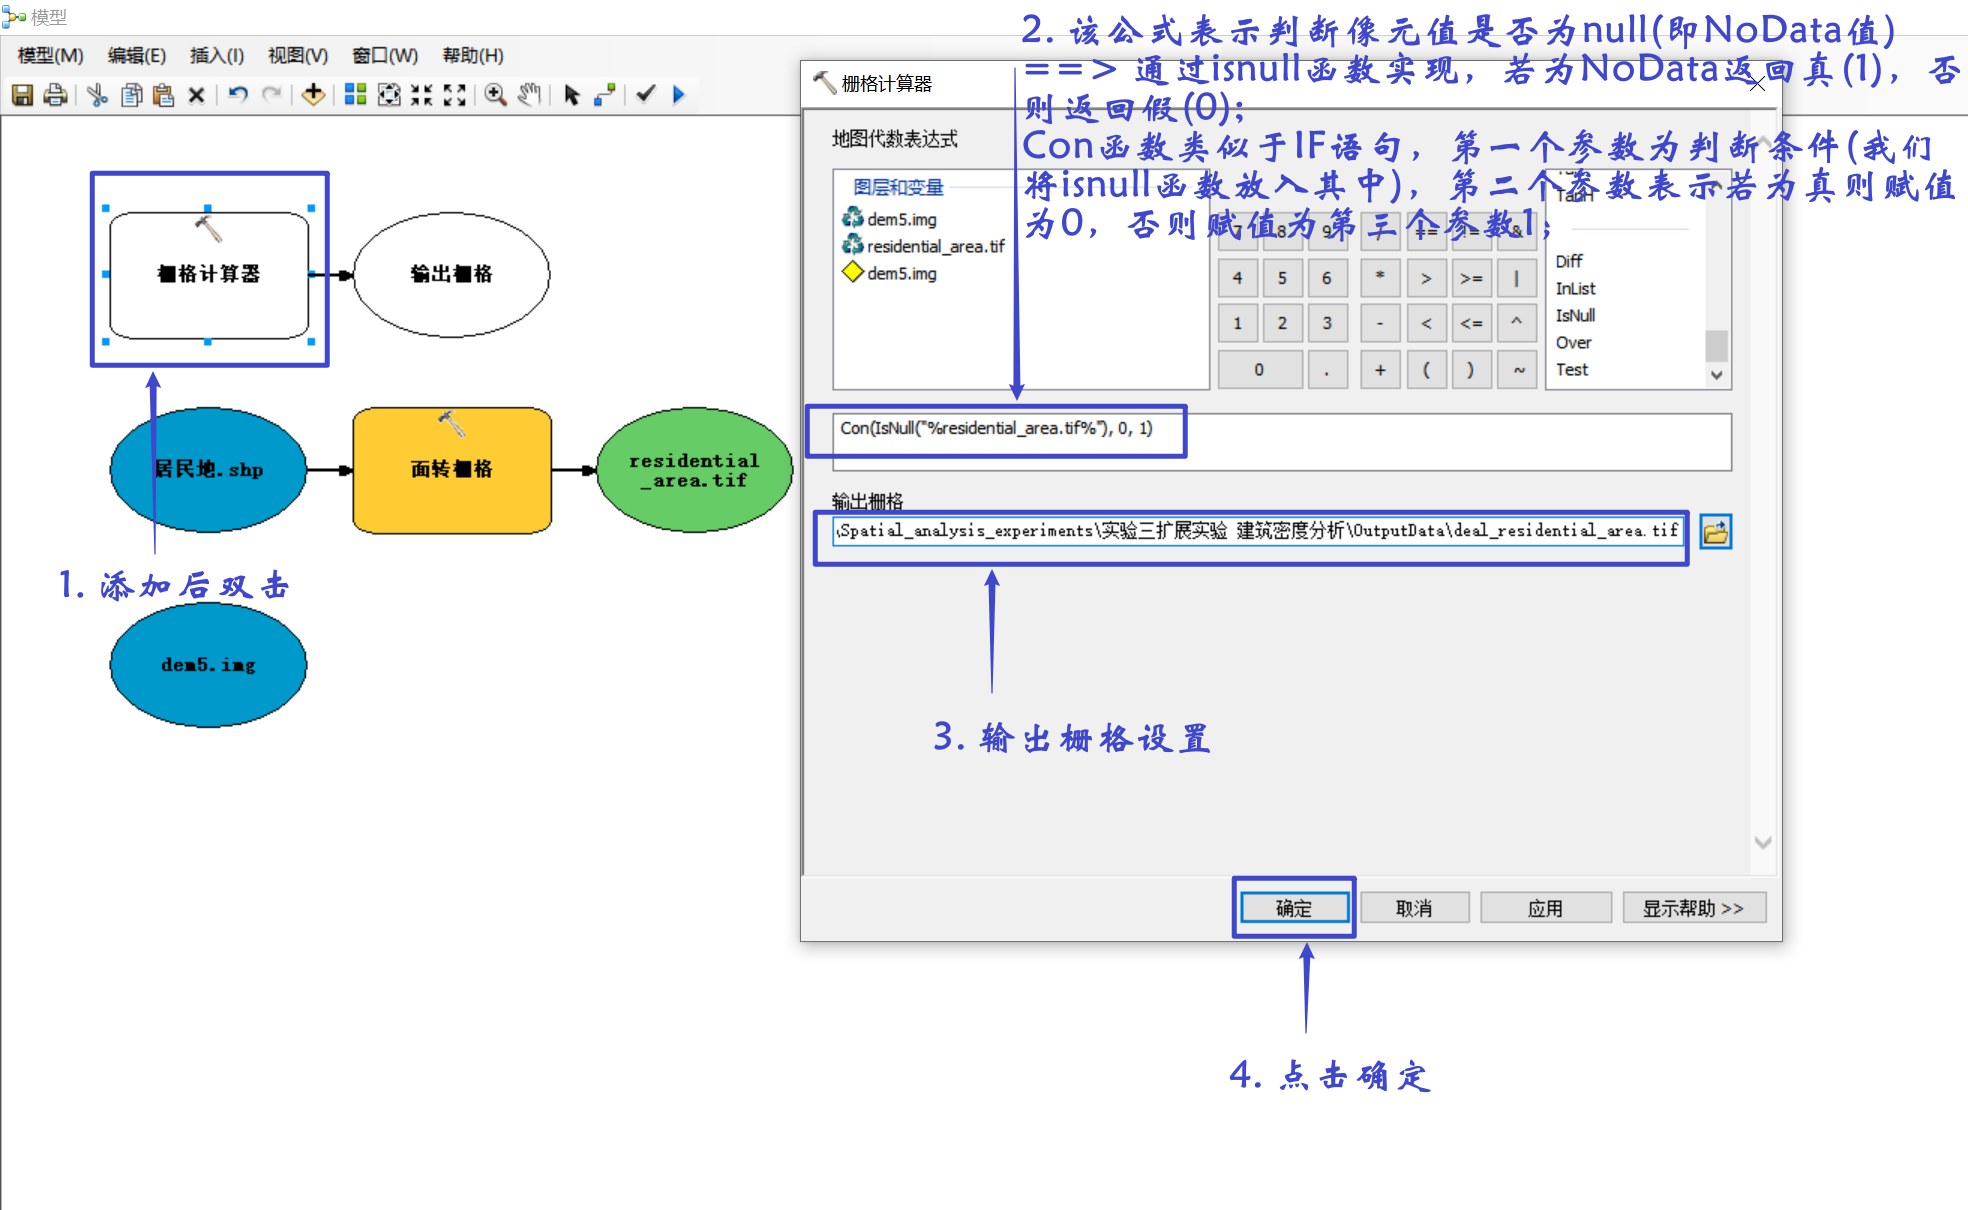Screen dimensions: 1968x1210
Task: Click the Save model icon
Action: point(22,95)
